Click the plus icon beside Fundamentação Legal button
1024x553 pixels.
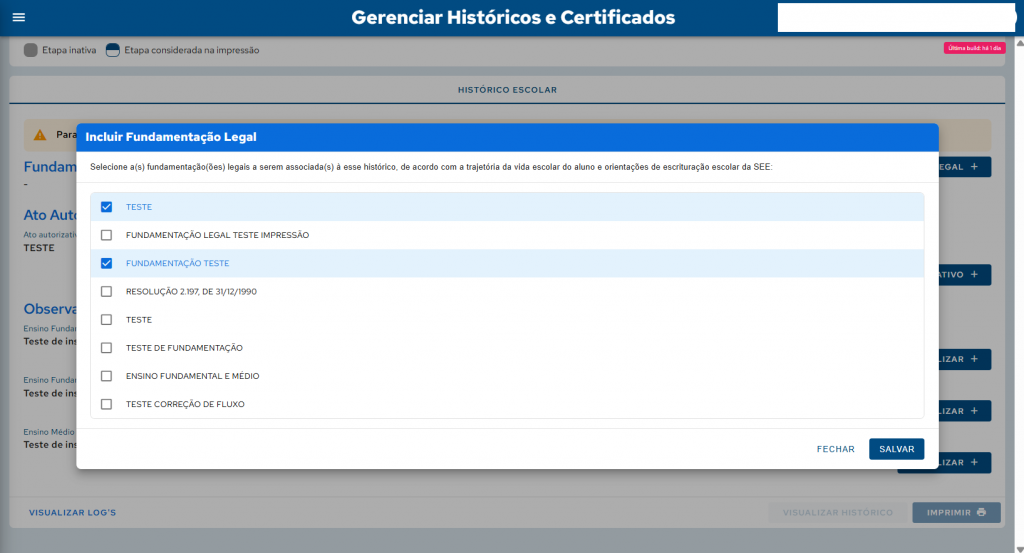click(x=973, y=167)
